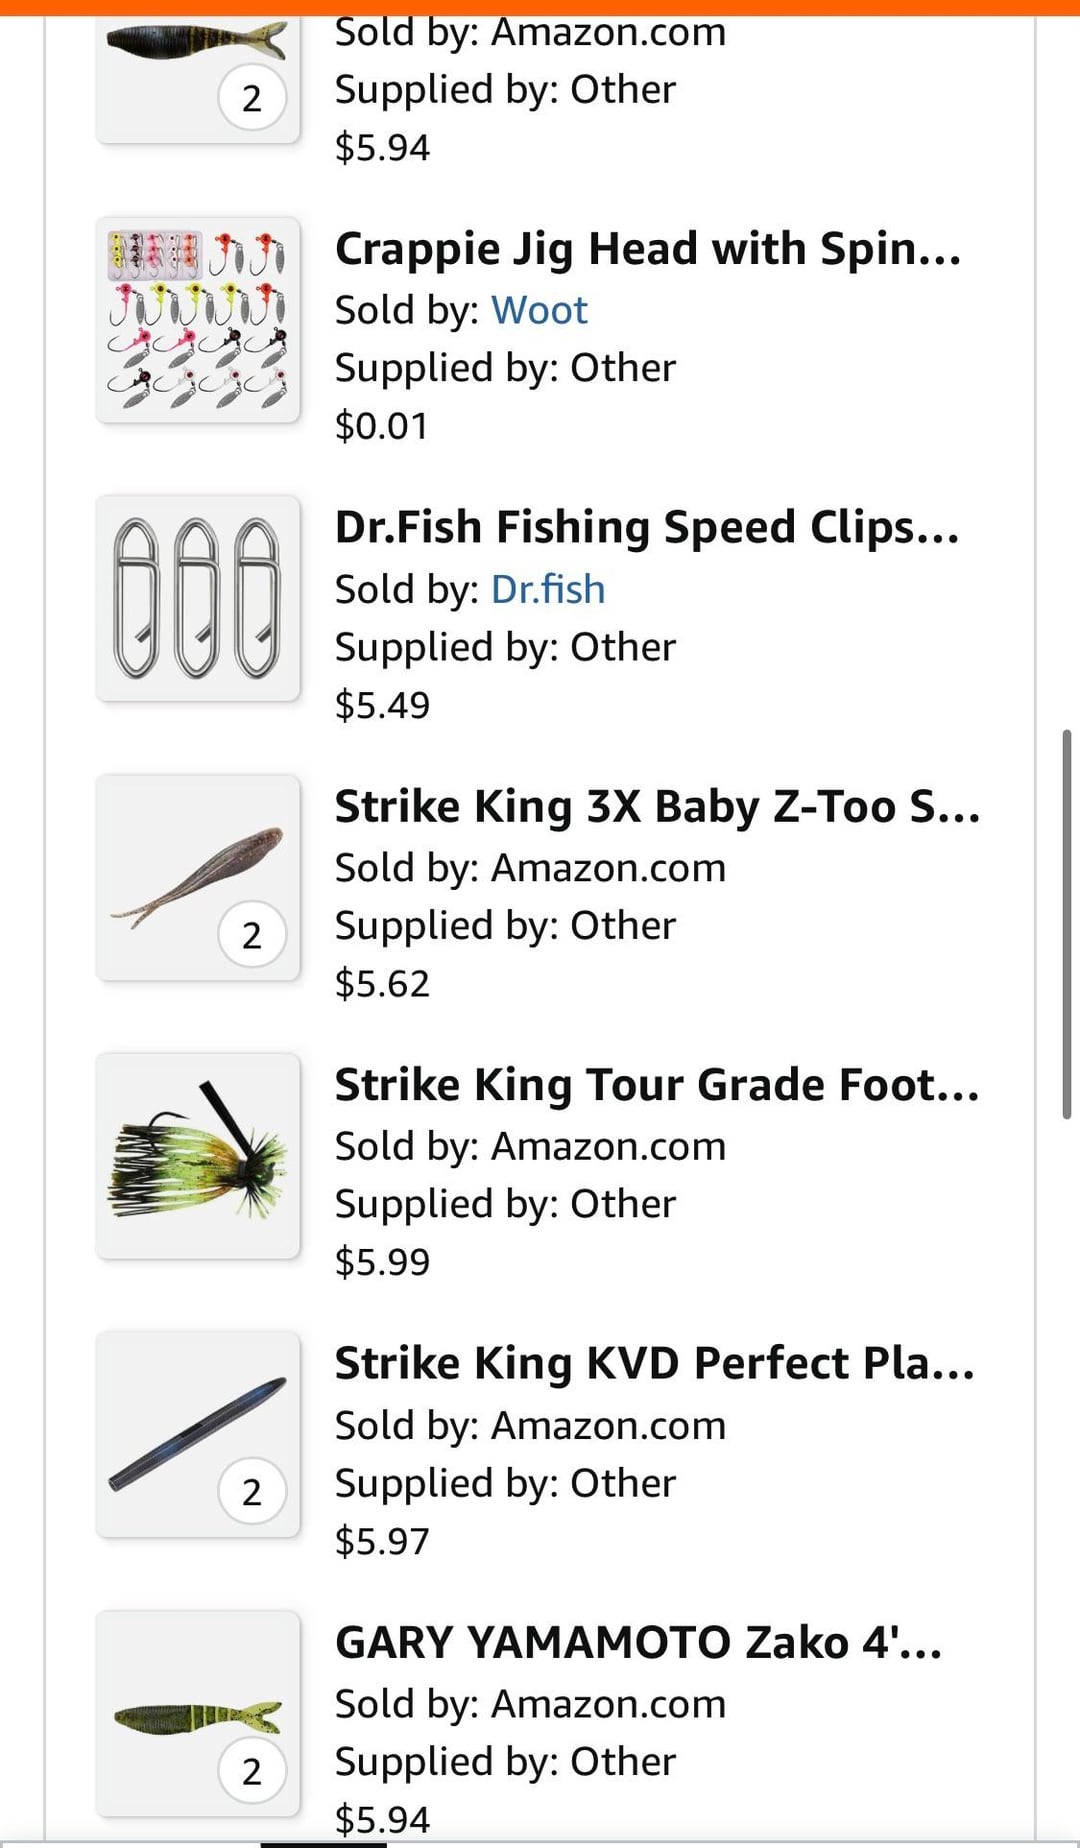
Task: Tap quantity badge on Gary Yamamoto Zako item
Action: 252,1771
